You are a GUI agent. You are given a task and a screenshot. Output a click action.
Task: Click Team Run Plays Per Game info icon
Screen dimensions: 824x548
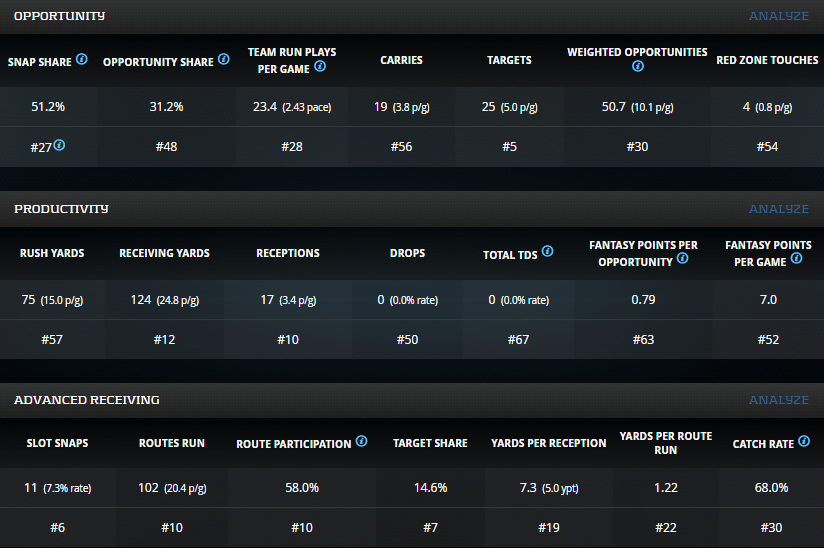(319, 67)
